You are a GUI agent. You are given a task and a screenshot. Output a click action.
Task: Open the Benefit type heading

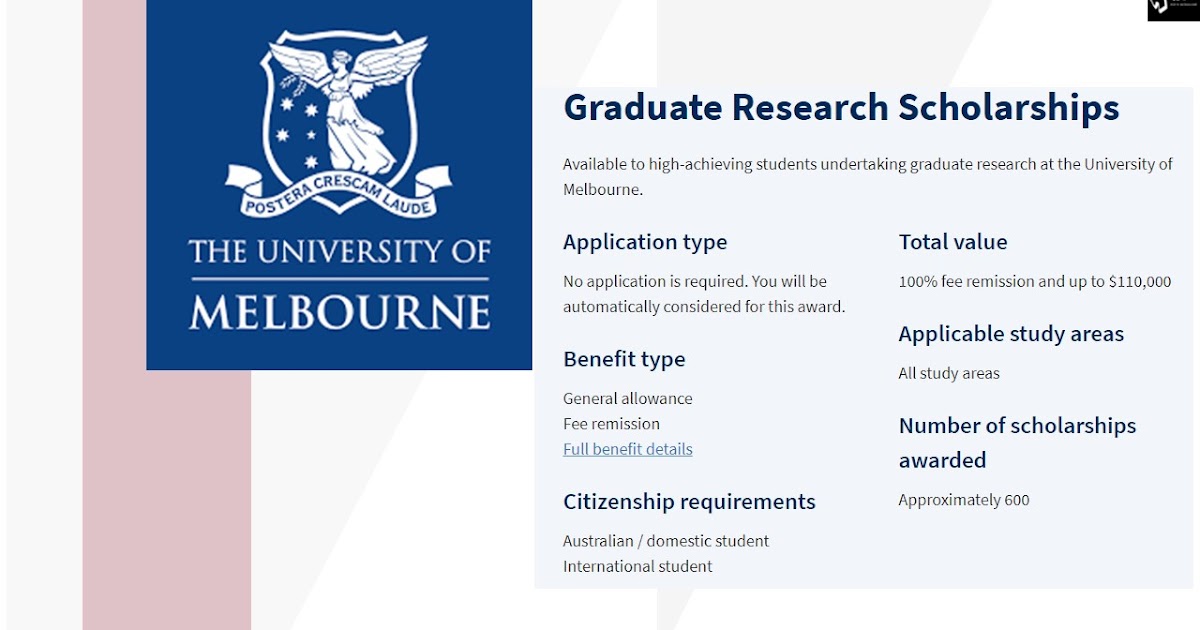(x=624, y=358)
